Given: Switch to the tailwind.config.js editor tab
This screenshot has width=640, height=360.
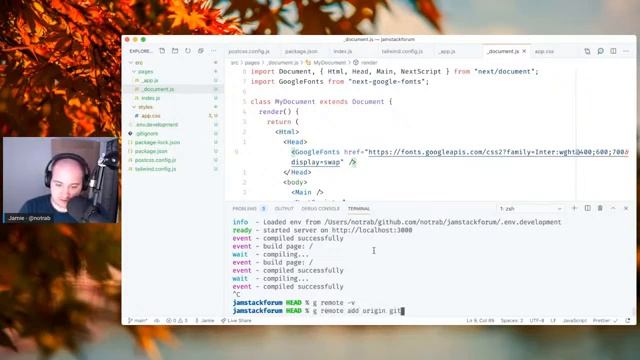Looking at the screenshot, I should tap(402, 51).
